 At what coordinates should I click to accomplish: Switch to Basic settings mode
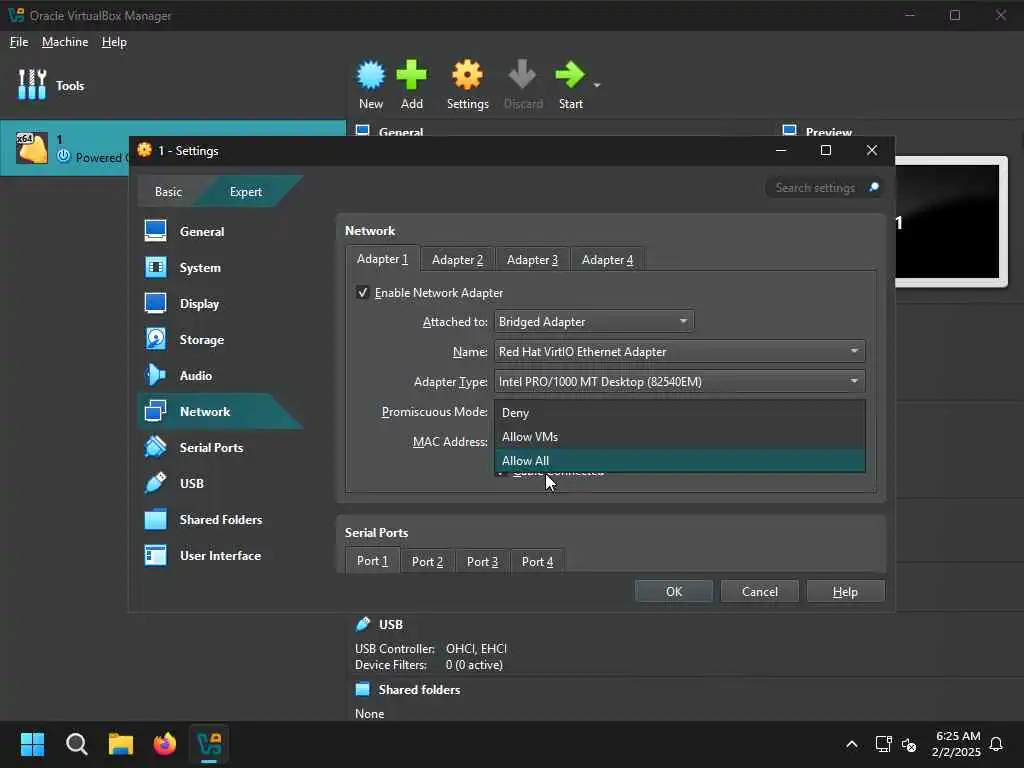(x=168, y=191)
